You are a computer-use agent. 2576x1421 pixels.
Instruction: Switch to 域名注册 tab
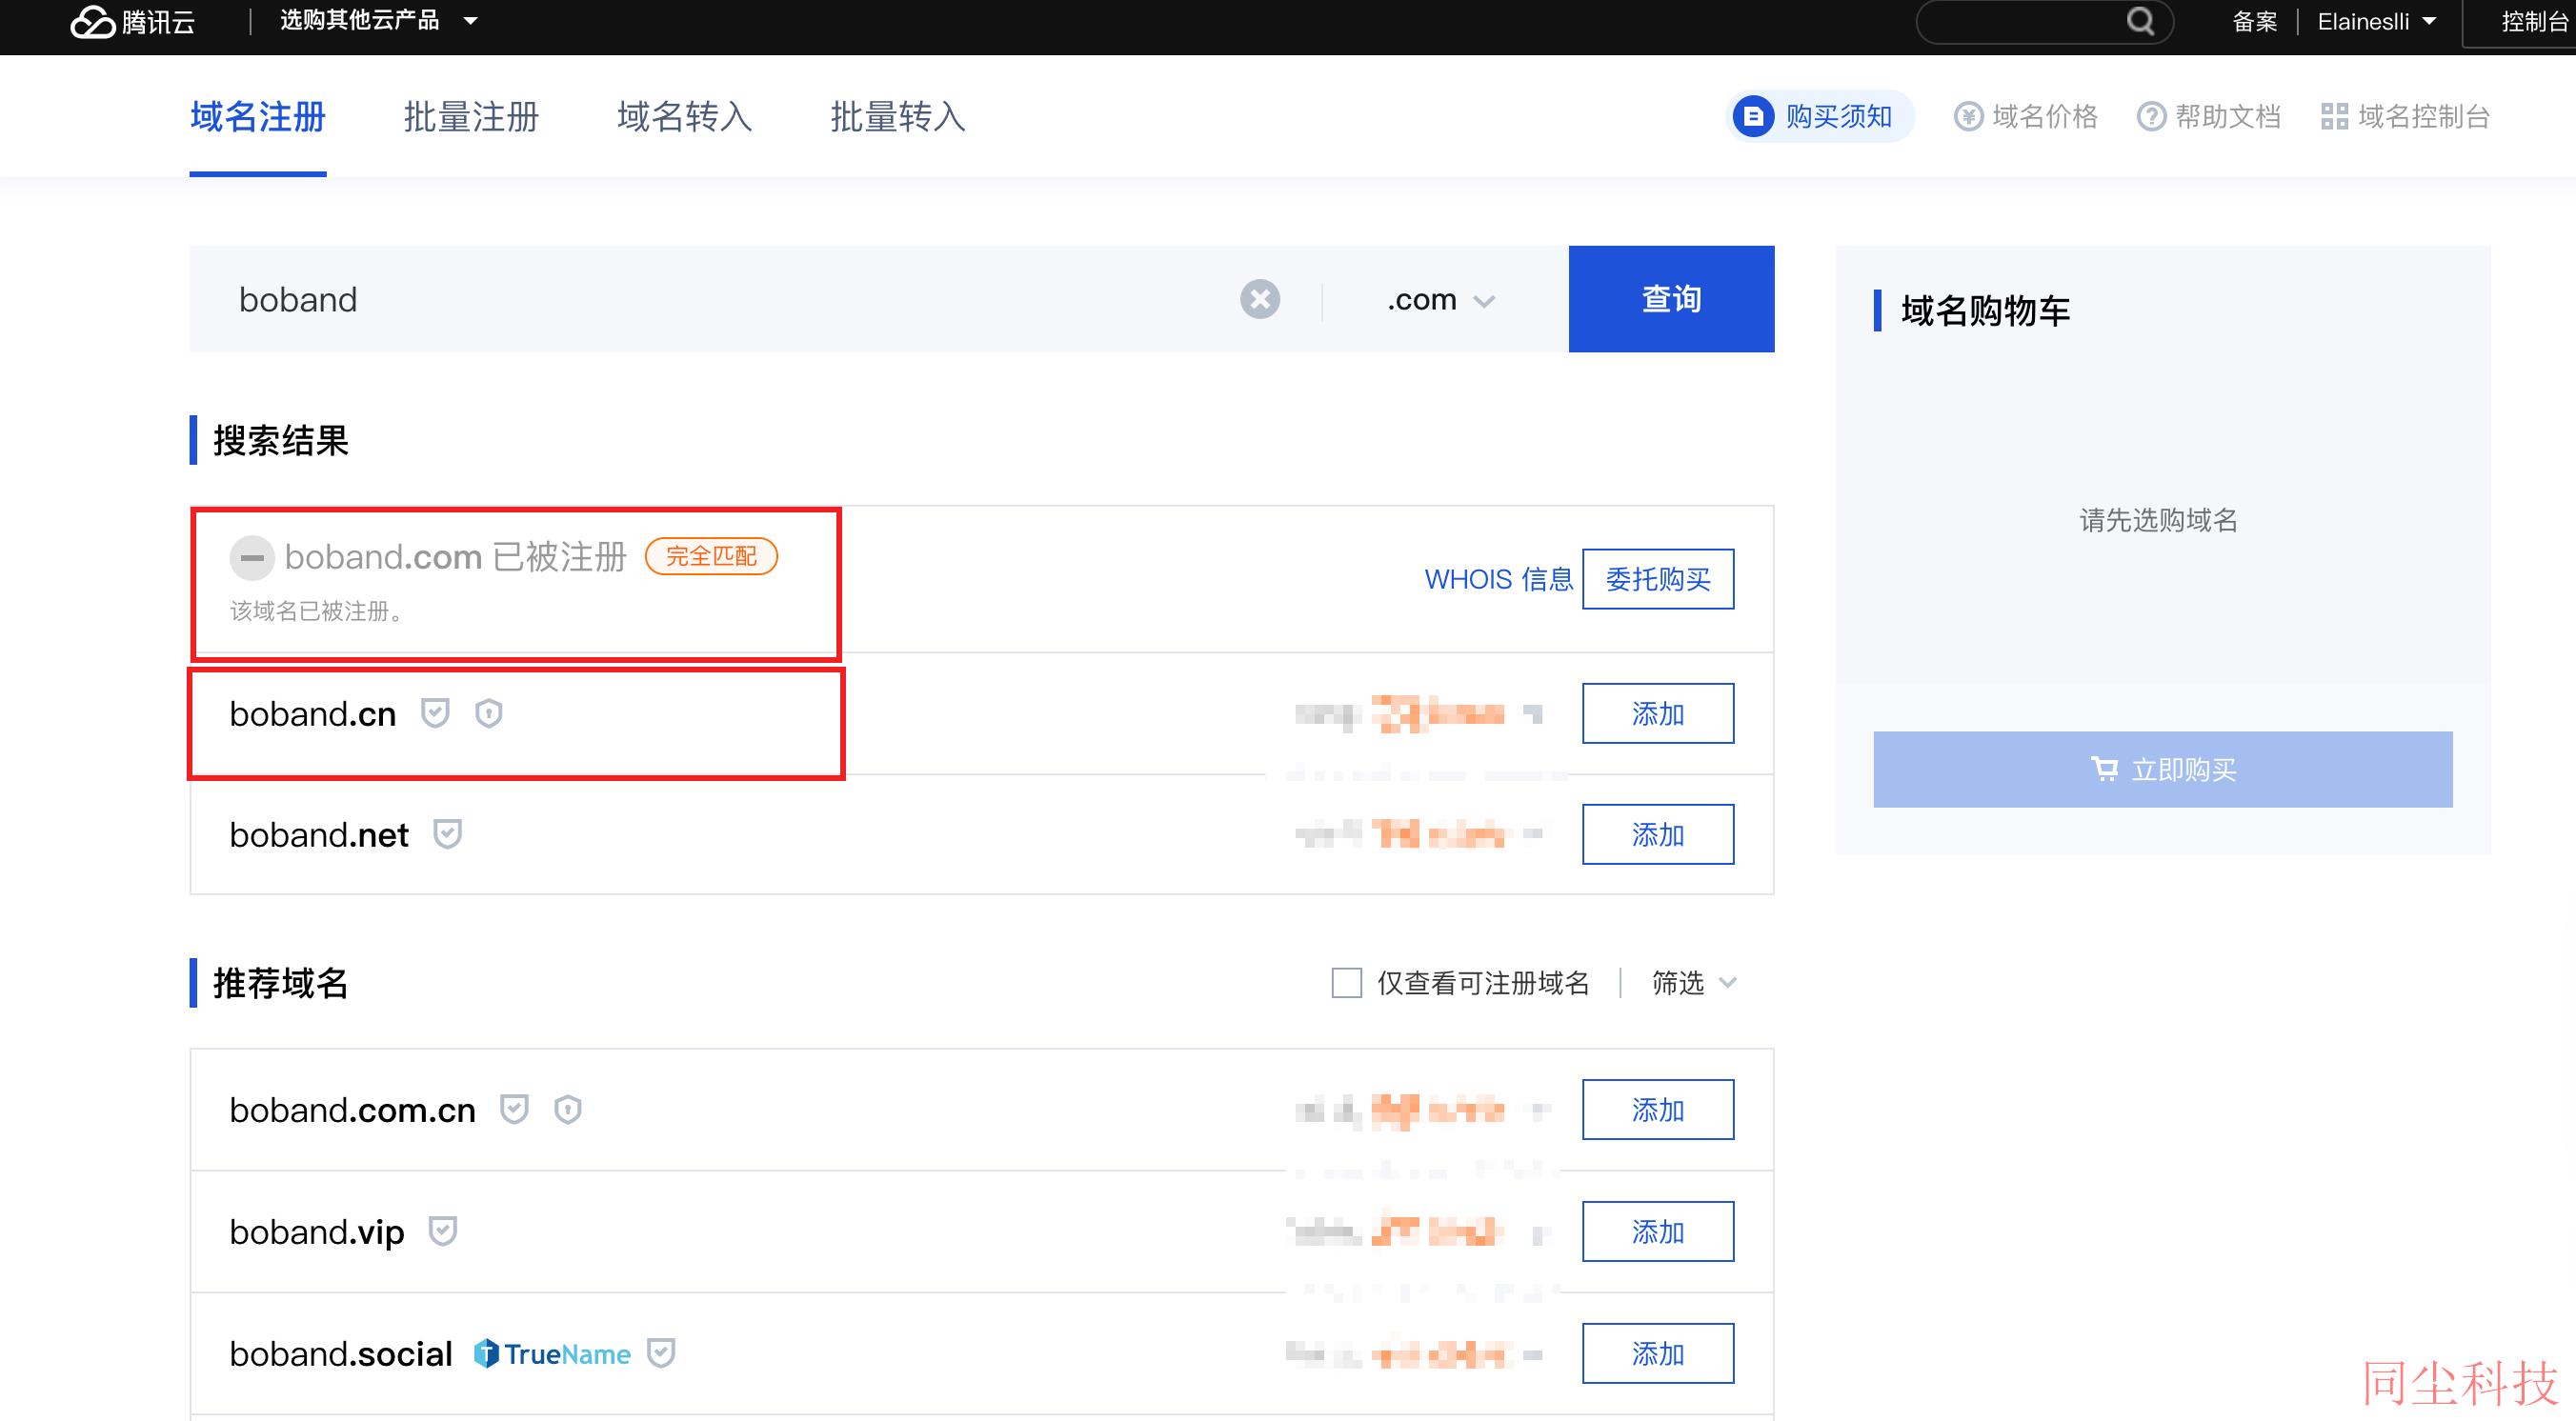(x=258, y=117)
